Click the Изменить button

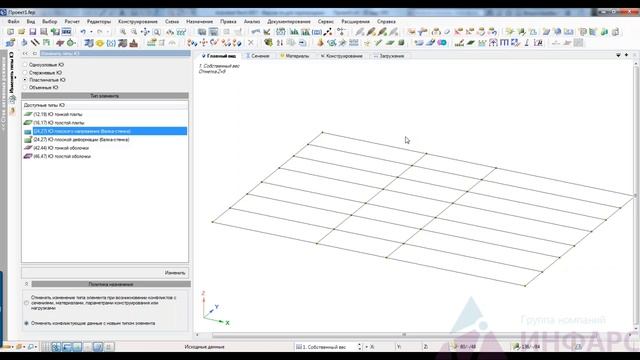point(175,273)
